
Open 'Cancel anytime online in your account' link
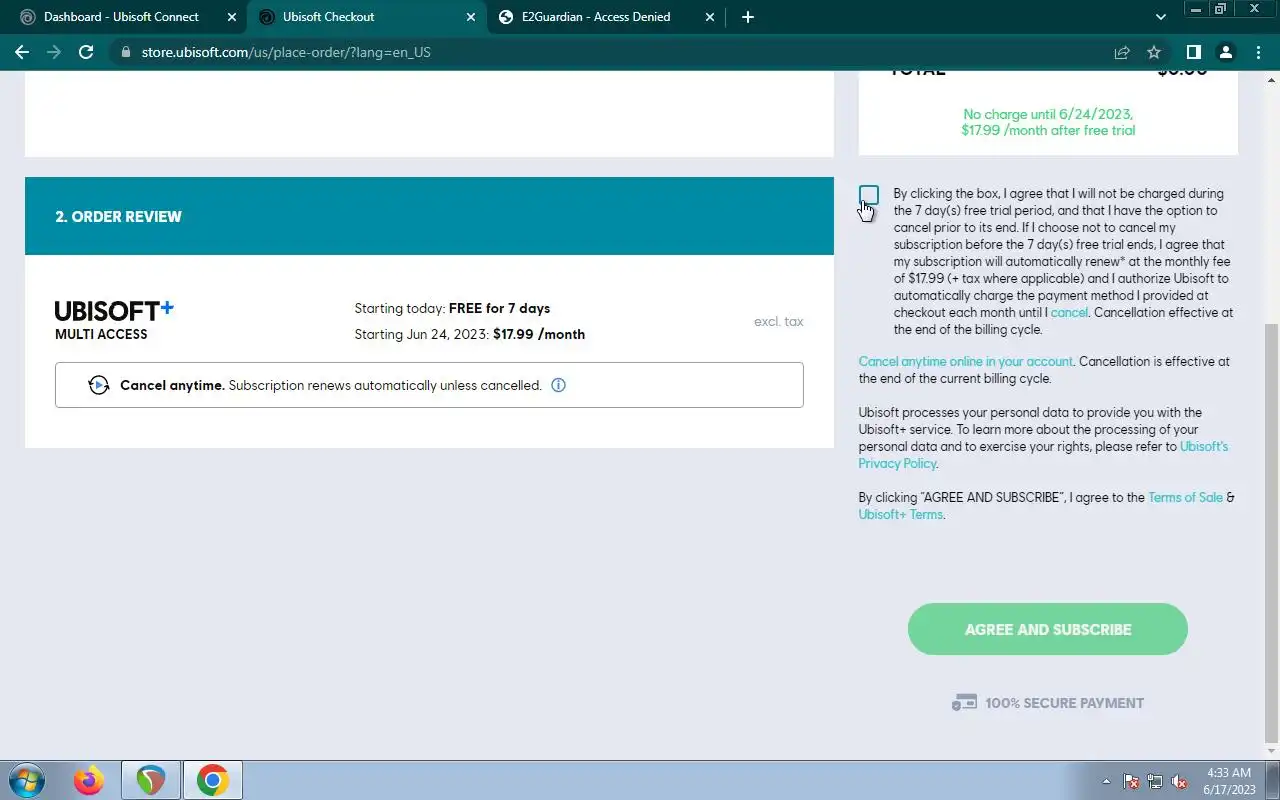click(966, 361)
